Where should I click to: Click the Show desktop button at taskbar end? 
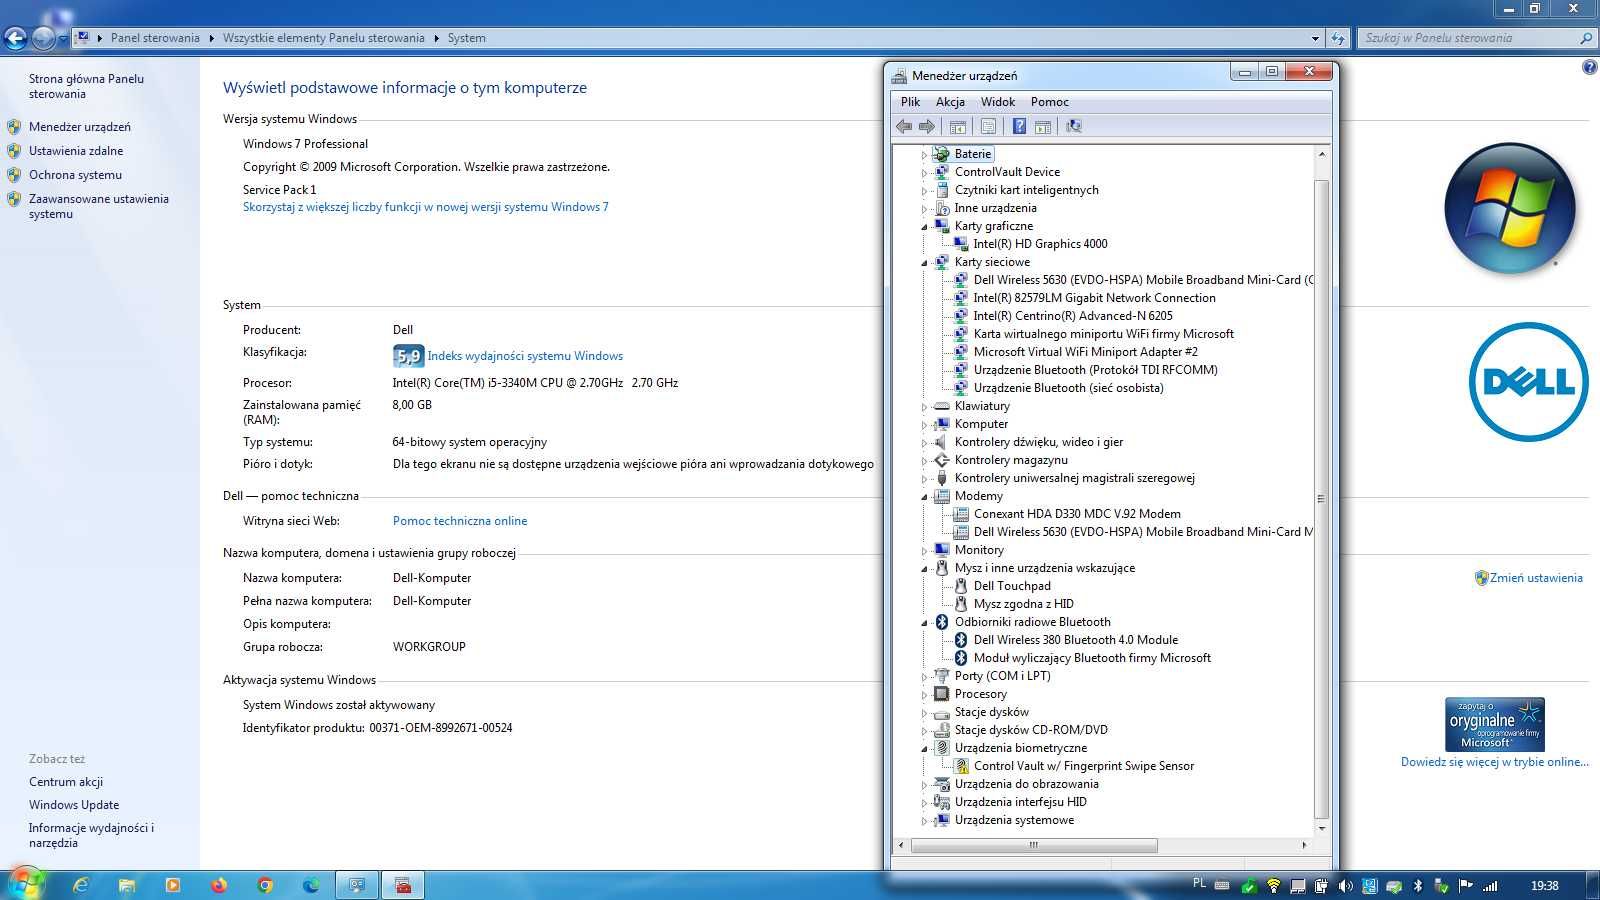(1593, 885)
